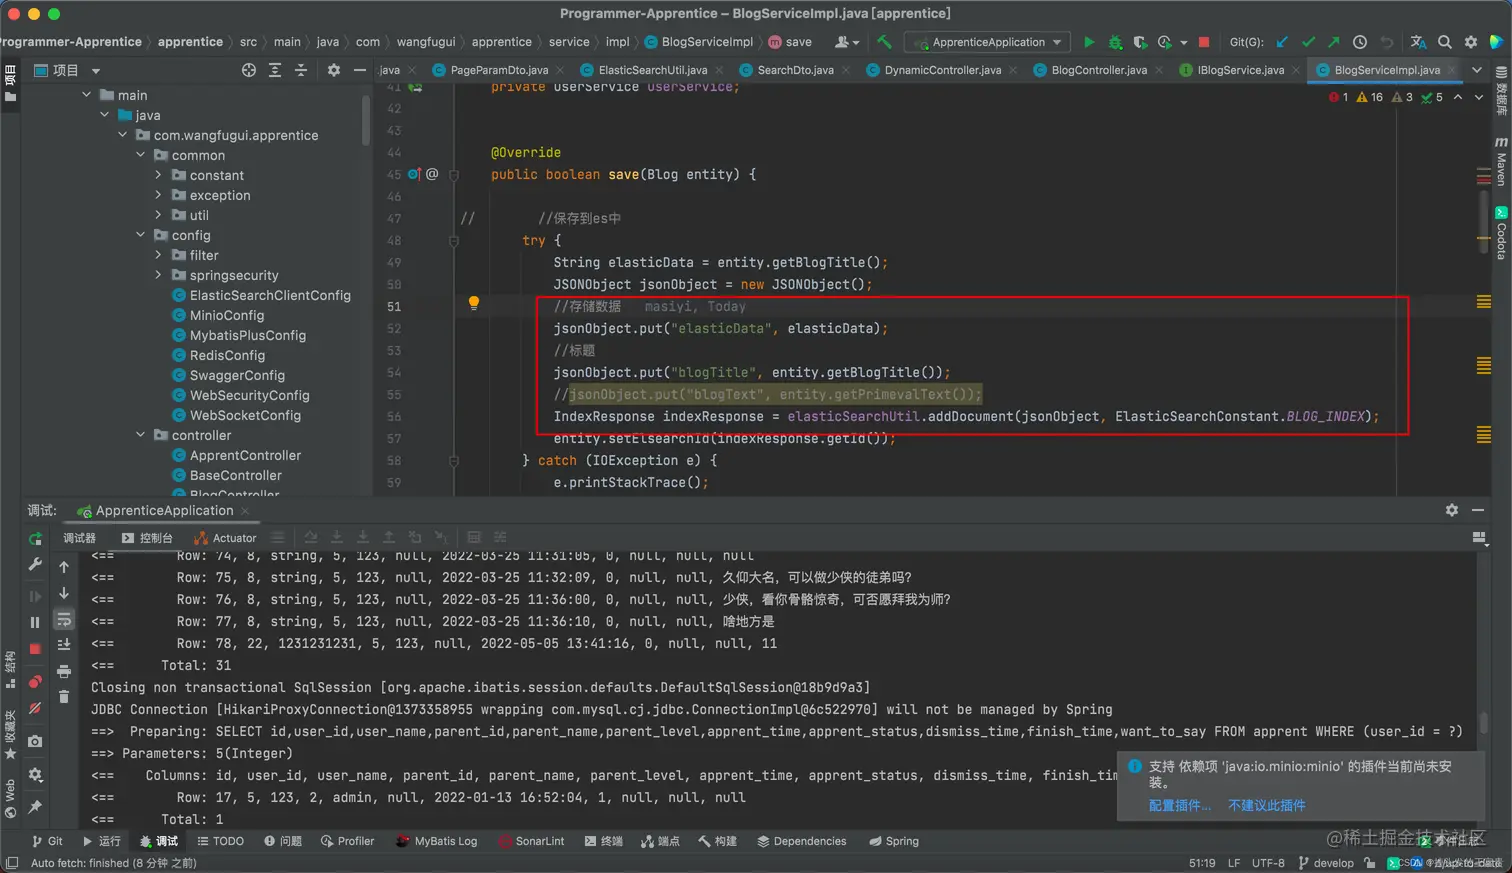Open the Actuator tab
Viewport: 1512px width, 873px height.
225,538
